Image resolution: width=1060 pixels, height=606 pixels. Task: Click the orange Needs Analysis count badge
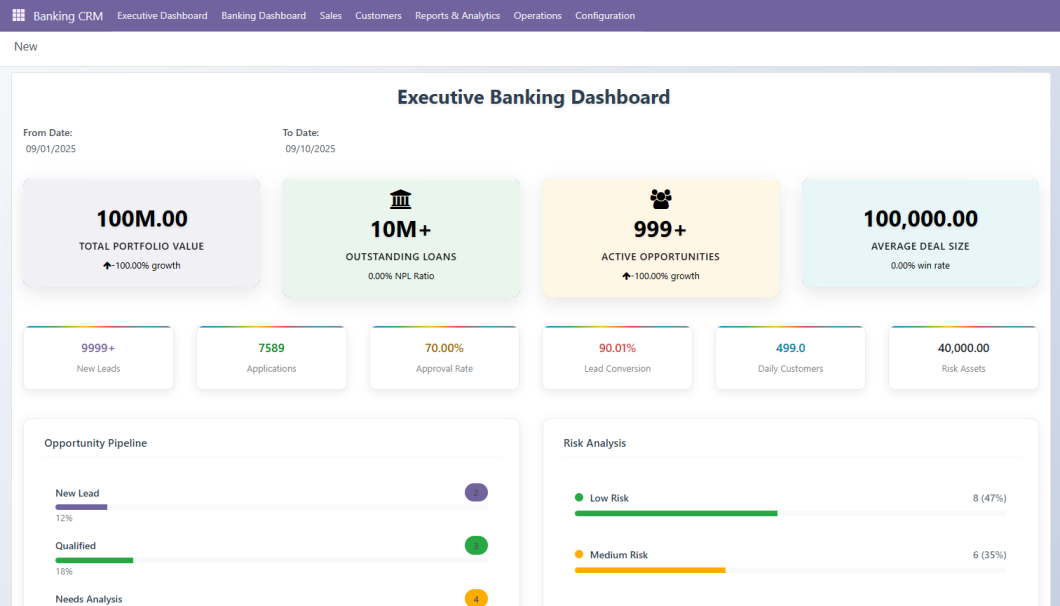point(476,598)
